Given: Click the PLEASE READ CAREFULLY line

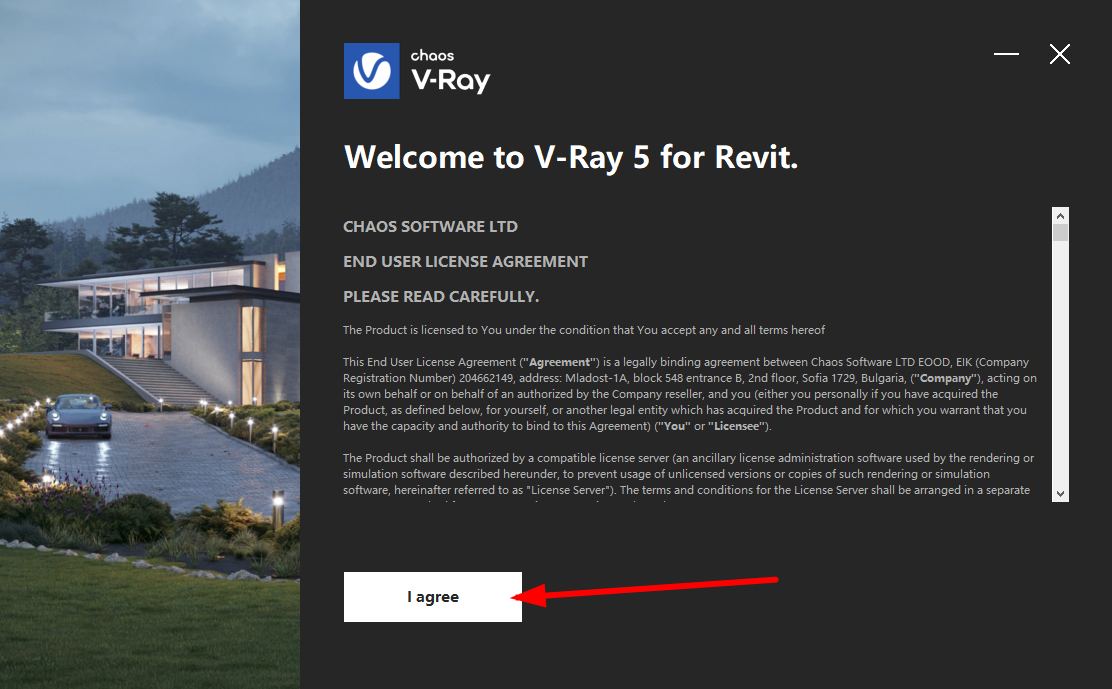Looking at the screenshot, I should pos(441,296).
